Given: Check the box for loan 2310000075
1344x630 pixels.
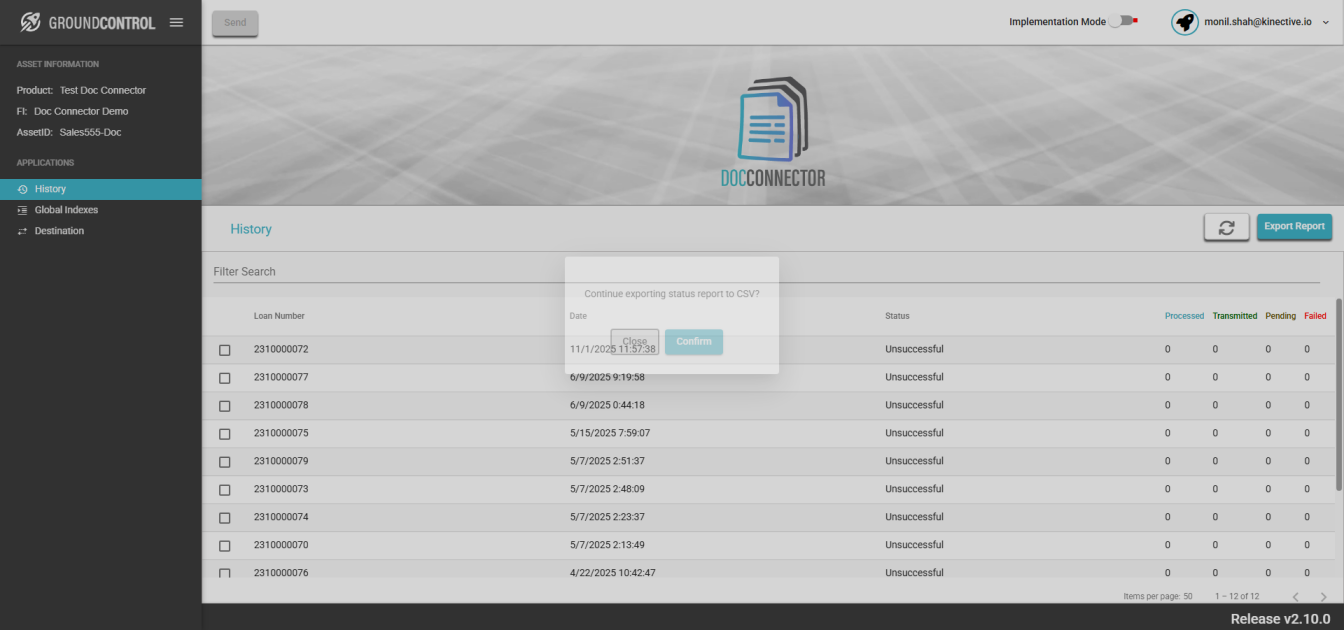Looking at the screenshot, I should 224,434.
